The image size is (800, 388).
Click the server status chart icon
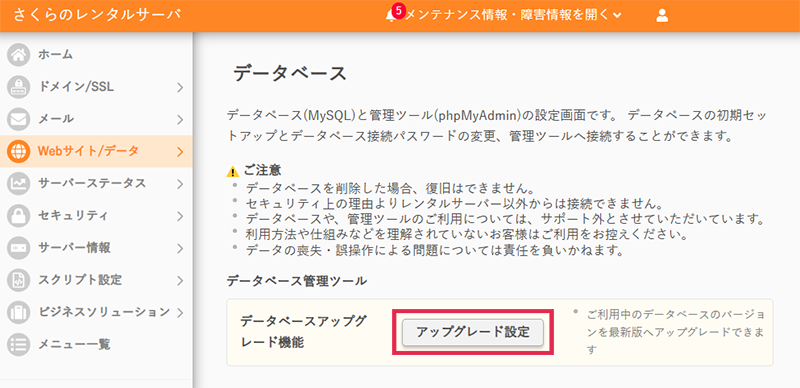tap(18, 183)
